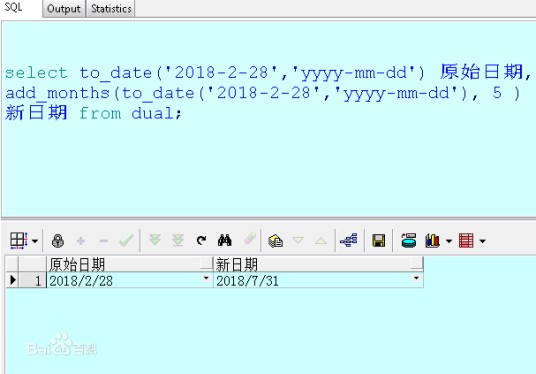This screenshot has width=536, height=374.
Task: Open the dropdown arrow beside grid icon
Action: [35, 241]
